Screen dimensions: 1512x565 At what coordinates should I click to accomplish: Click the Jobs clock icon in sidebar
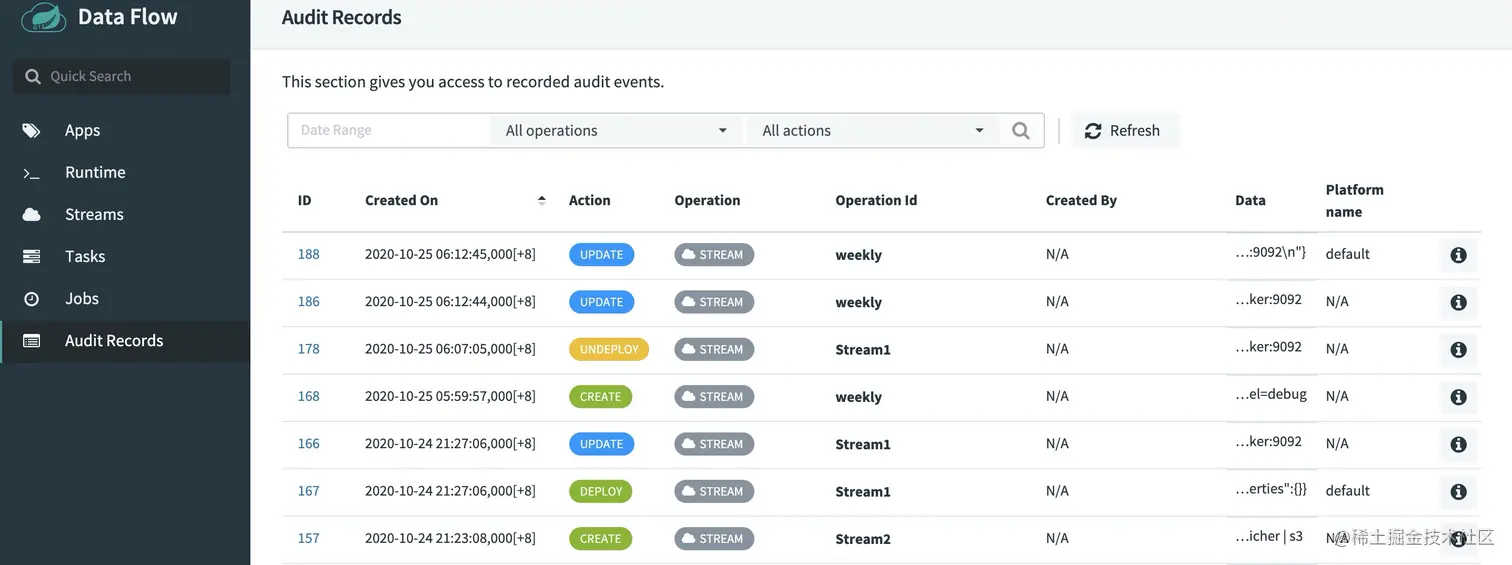point(32,299)
